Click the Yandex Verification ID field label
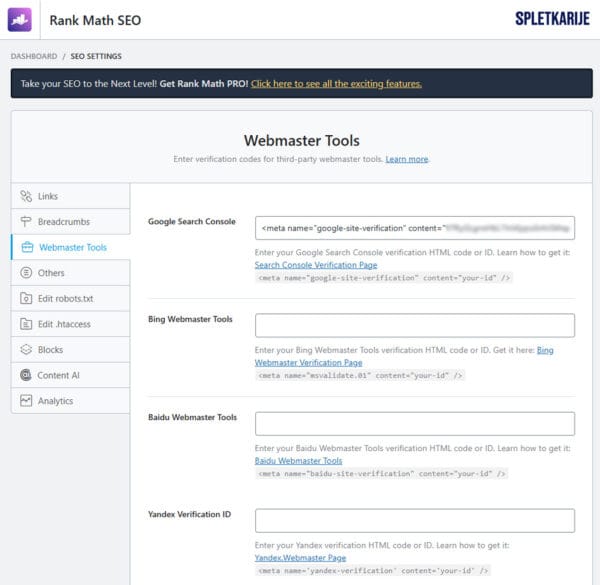Image resolution: width=600 pixels, height=585 pixels. tap(189, 514)
